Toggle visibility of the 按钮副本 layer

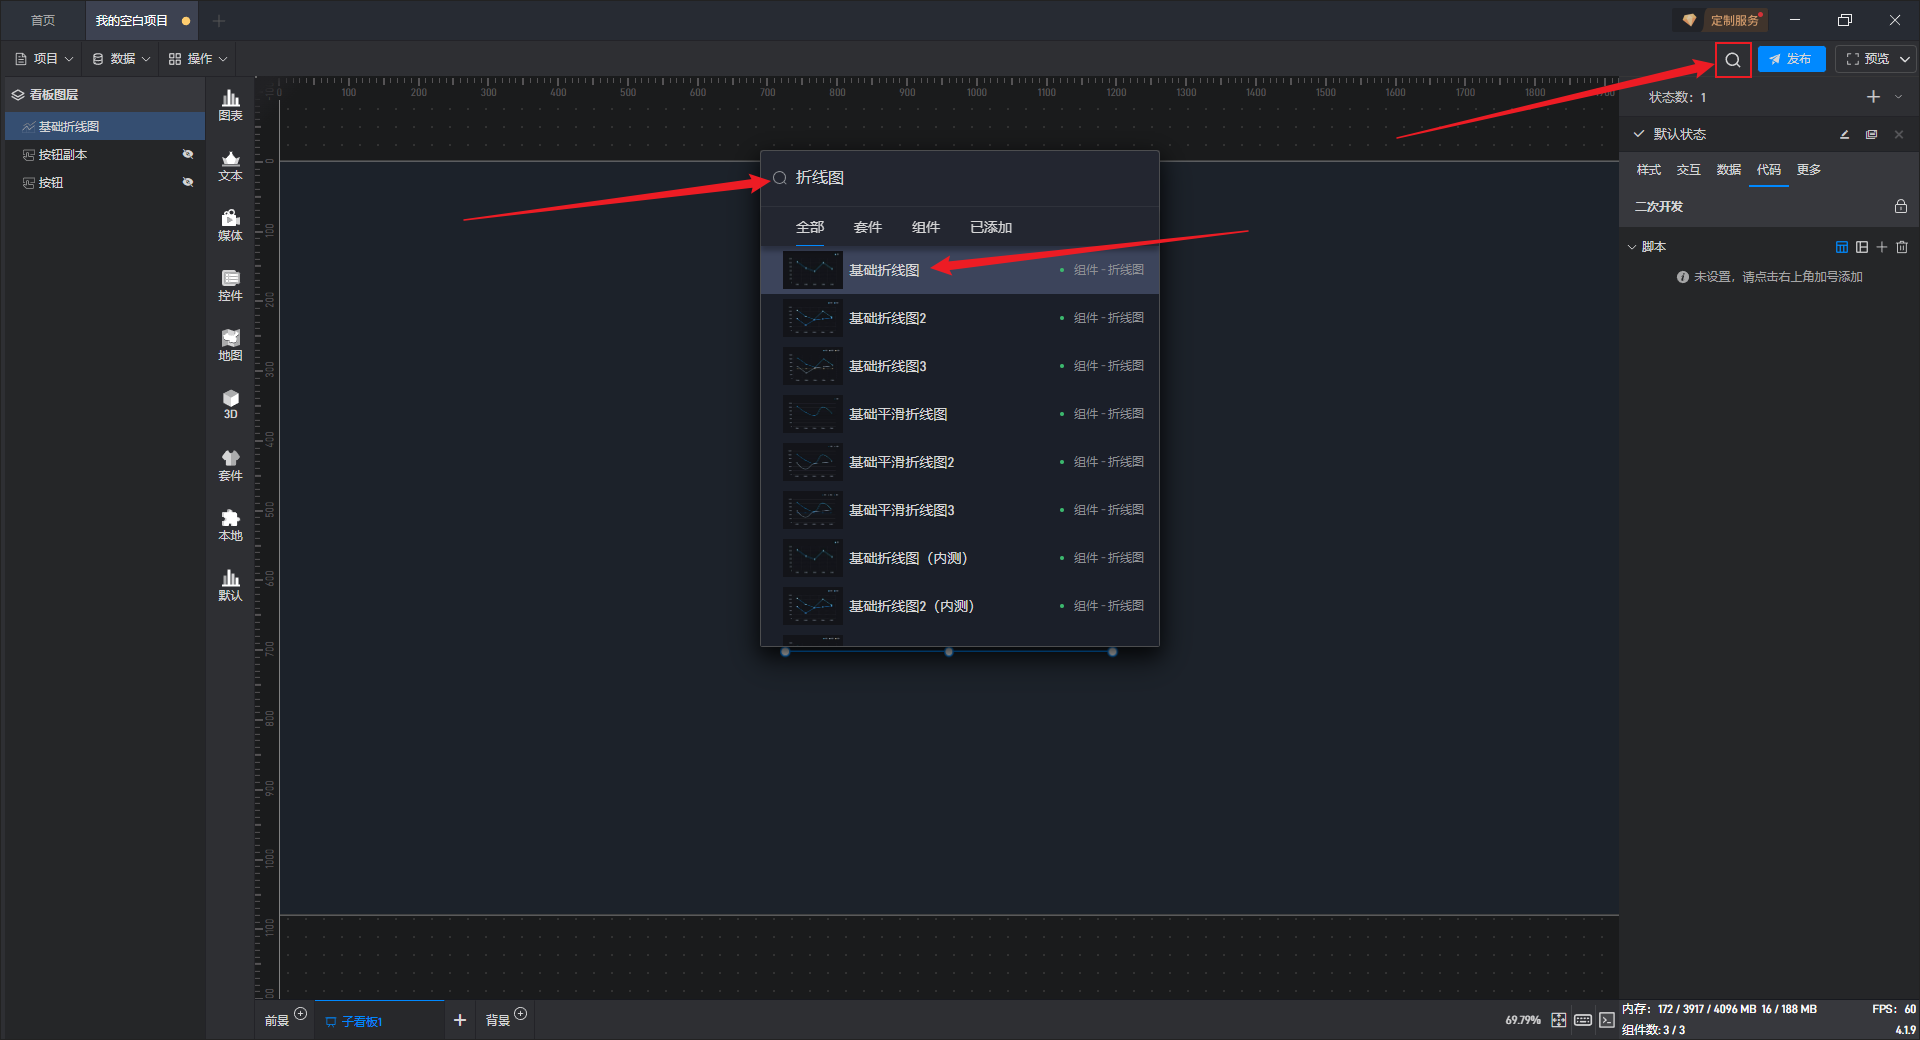point(187,154)
